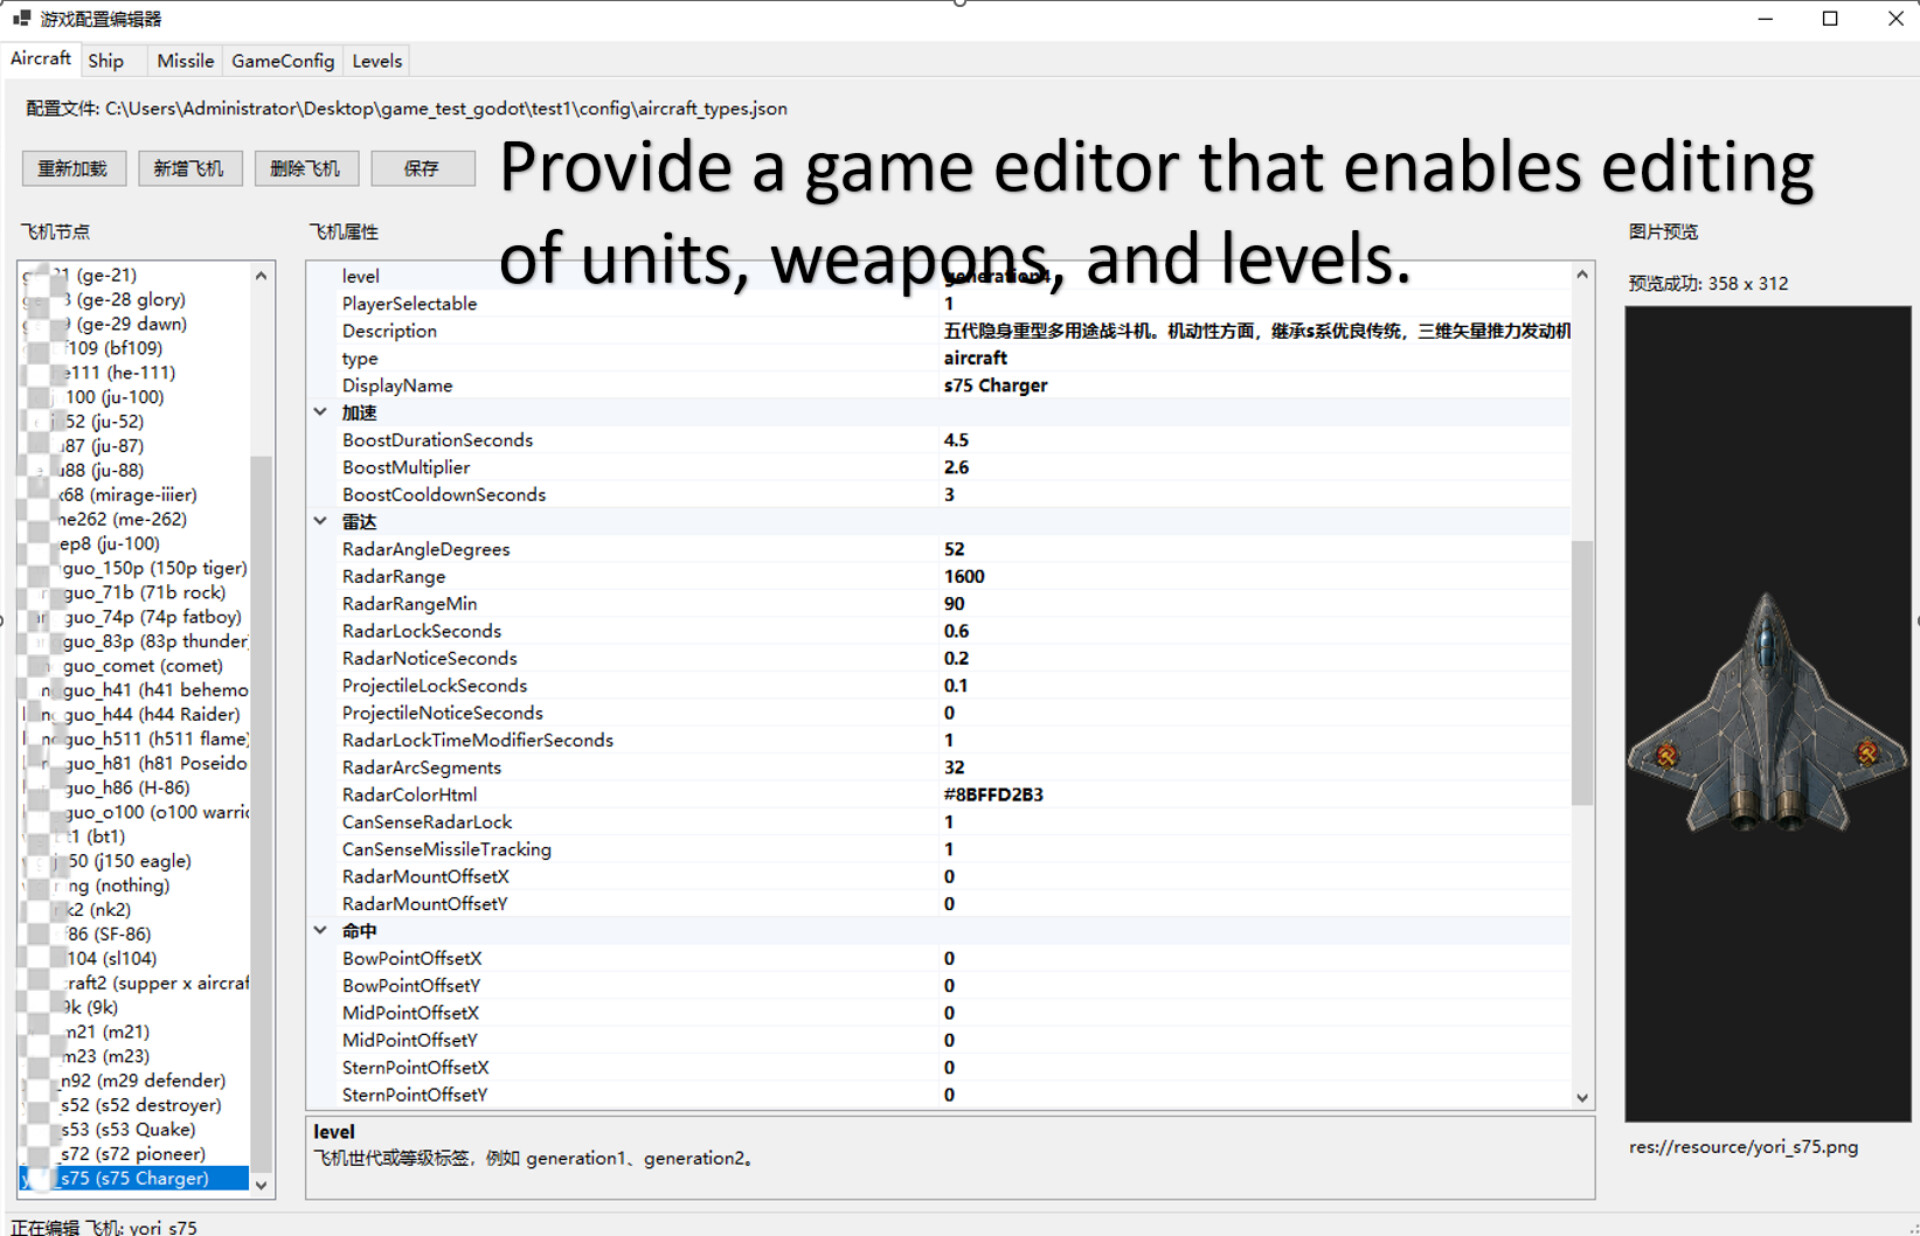Click scroll-down arrow of aircraft list
The image size is (1920, 1236).
point(261,1185)
